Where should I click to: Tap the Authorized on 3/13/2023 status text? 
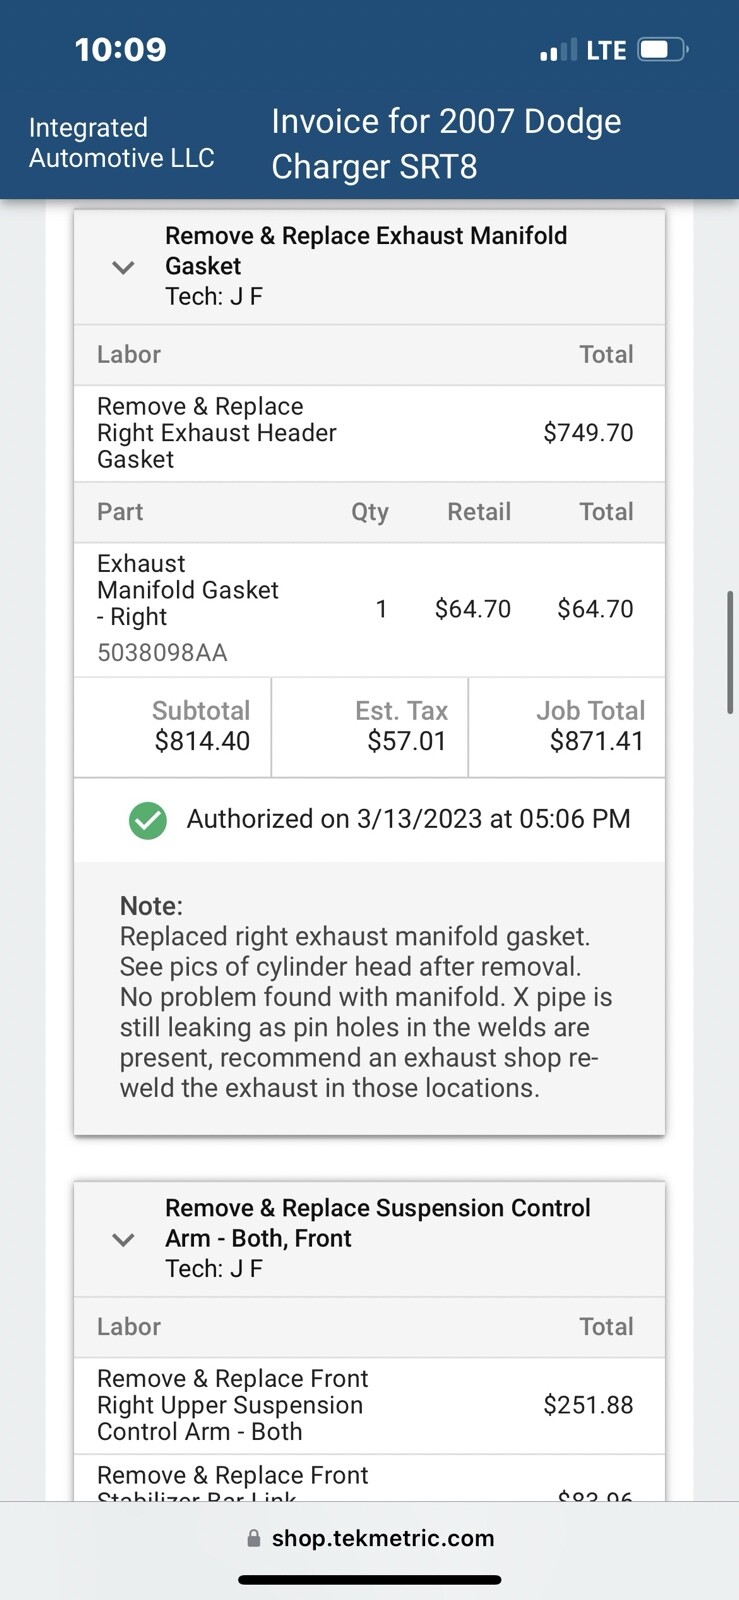click(x=408, y=819)
